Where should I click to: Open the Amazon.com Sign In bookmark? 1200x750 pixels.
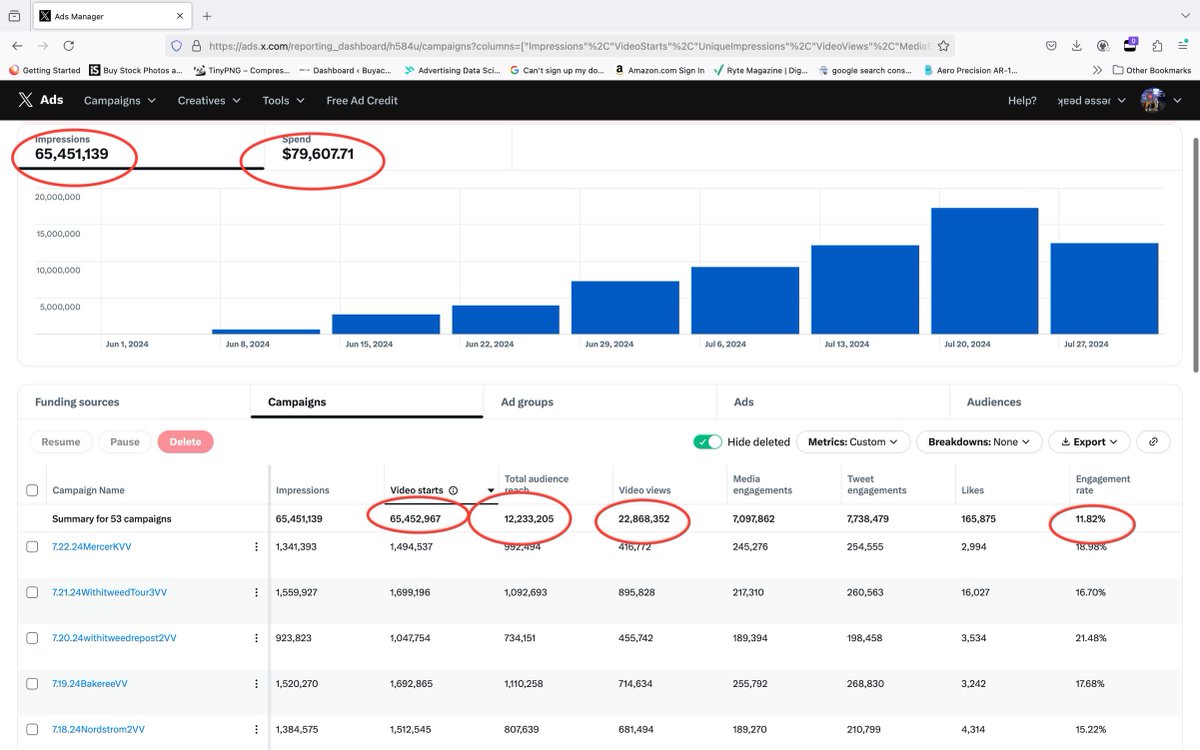click(x=659, y=70)
